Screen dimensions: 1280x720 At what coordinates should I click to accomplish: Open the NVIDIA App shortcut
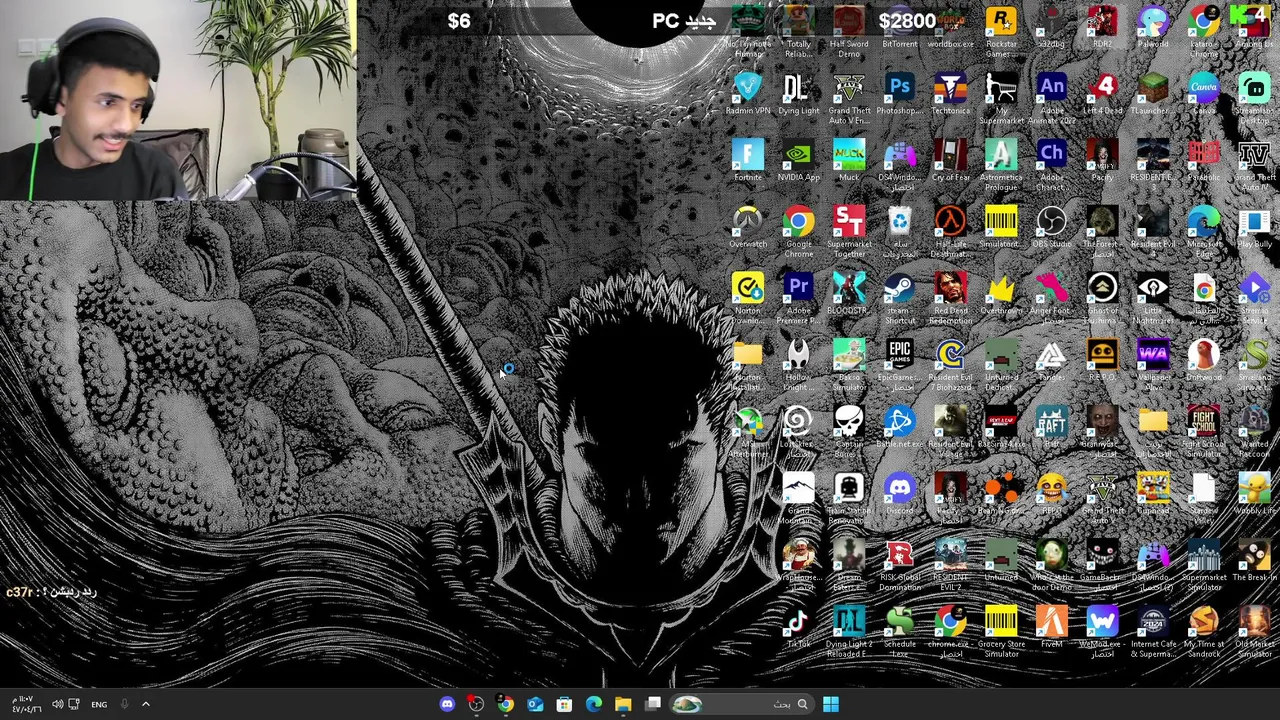(x=798, y=161)
